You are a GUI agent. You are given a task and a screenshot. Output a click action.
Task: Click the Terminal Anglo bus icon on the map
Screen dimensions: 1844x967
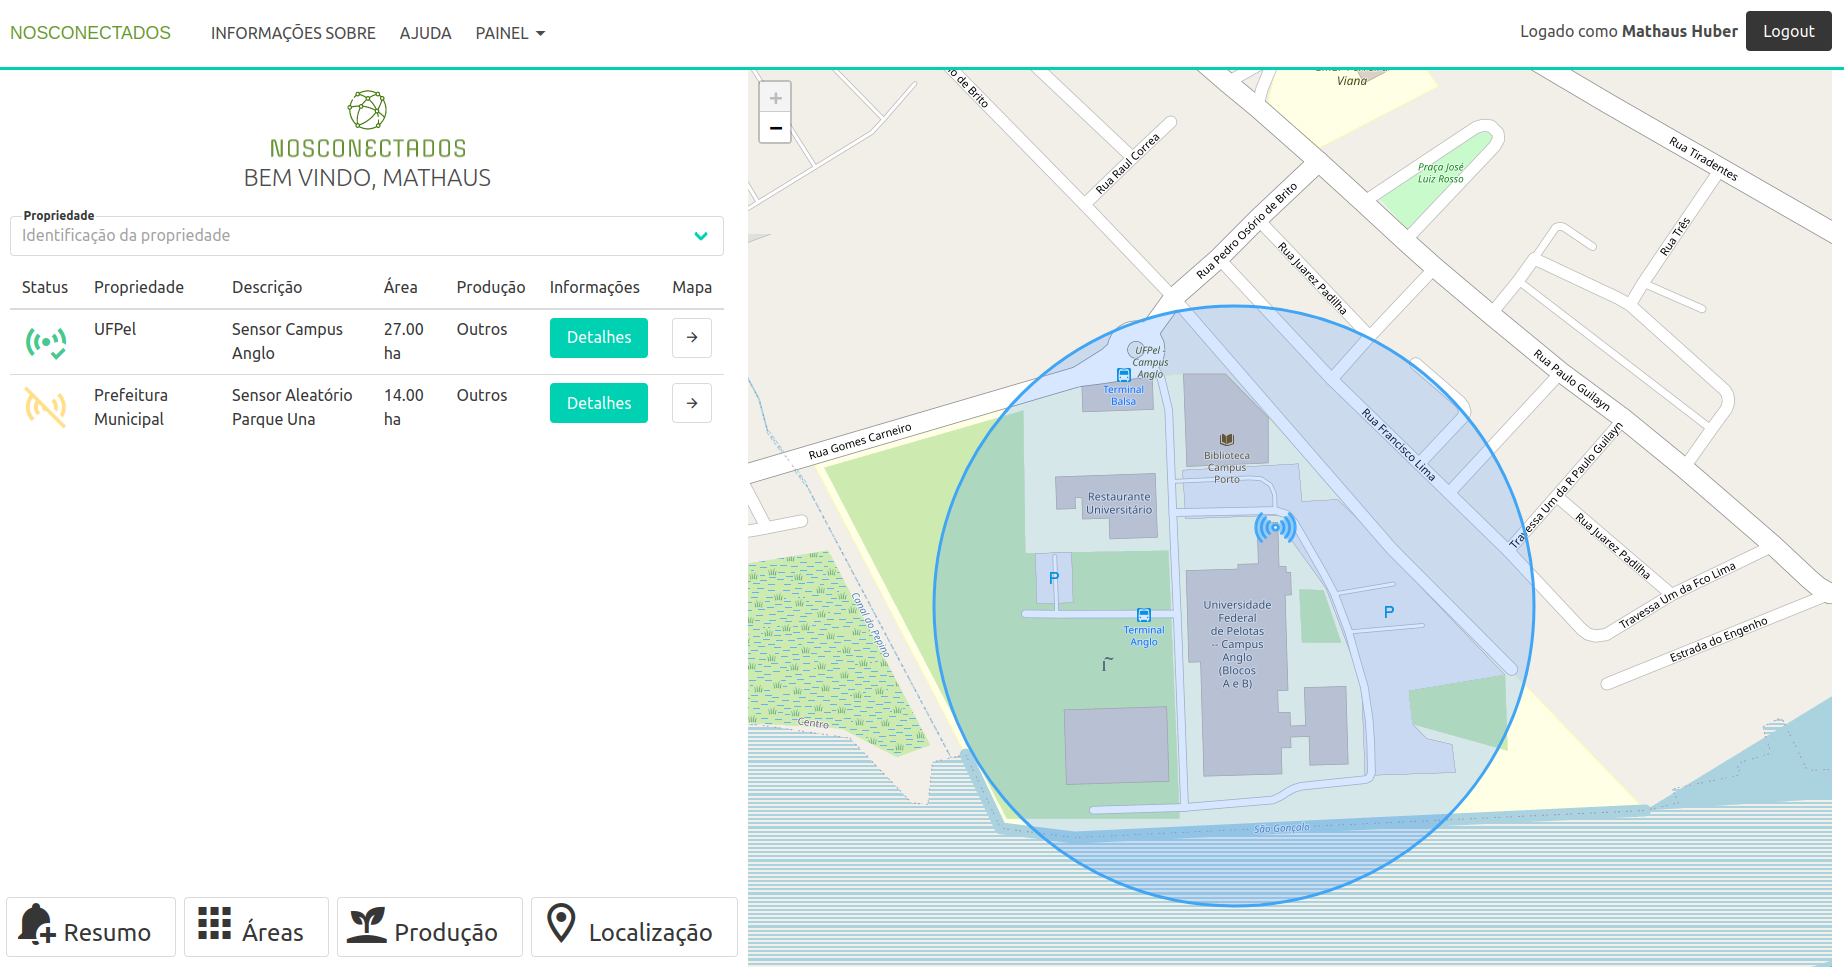point(1143,616)
